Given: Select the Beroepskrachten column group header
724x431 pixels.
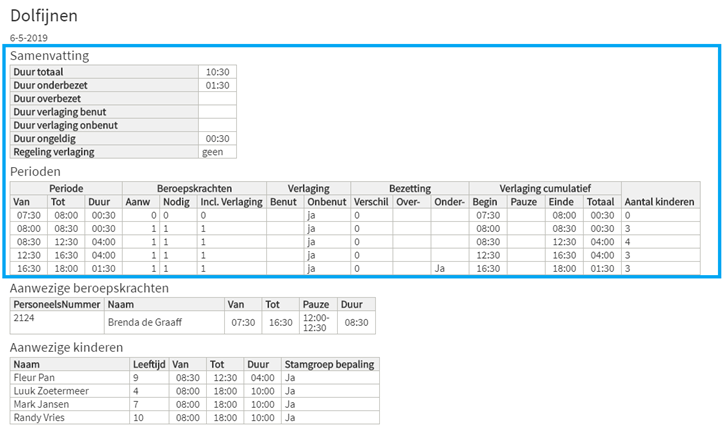Looking at the screenshot, I should click(194, 188).
